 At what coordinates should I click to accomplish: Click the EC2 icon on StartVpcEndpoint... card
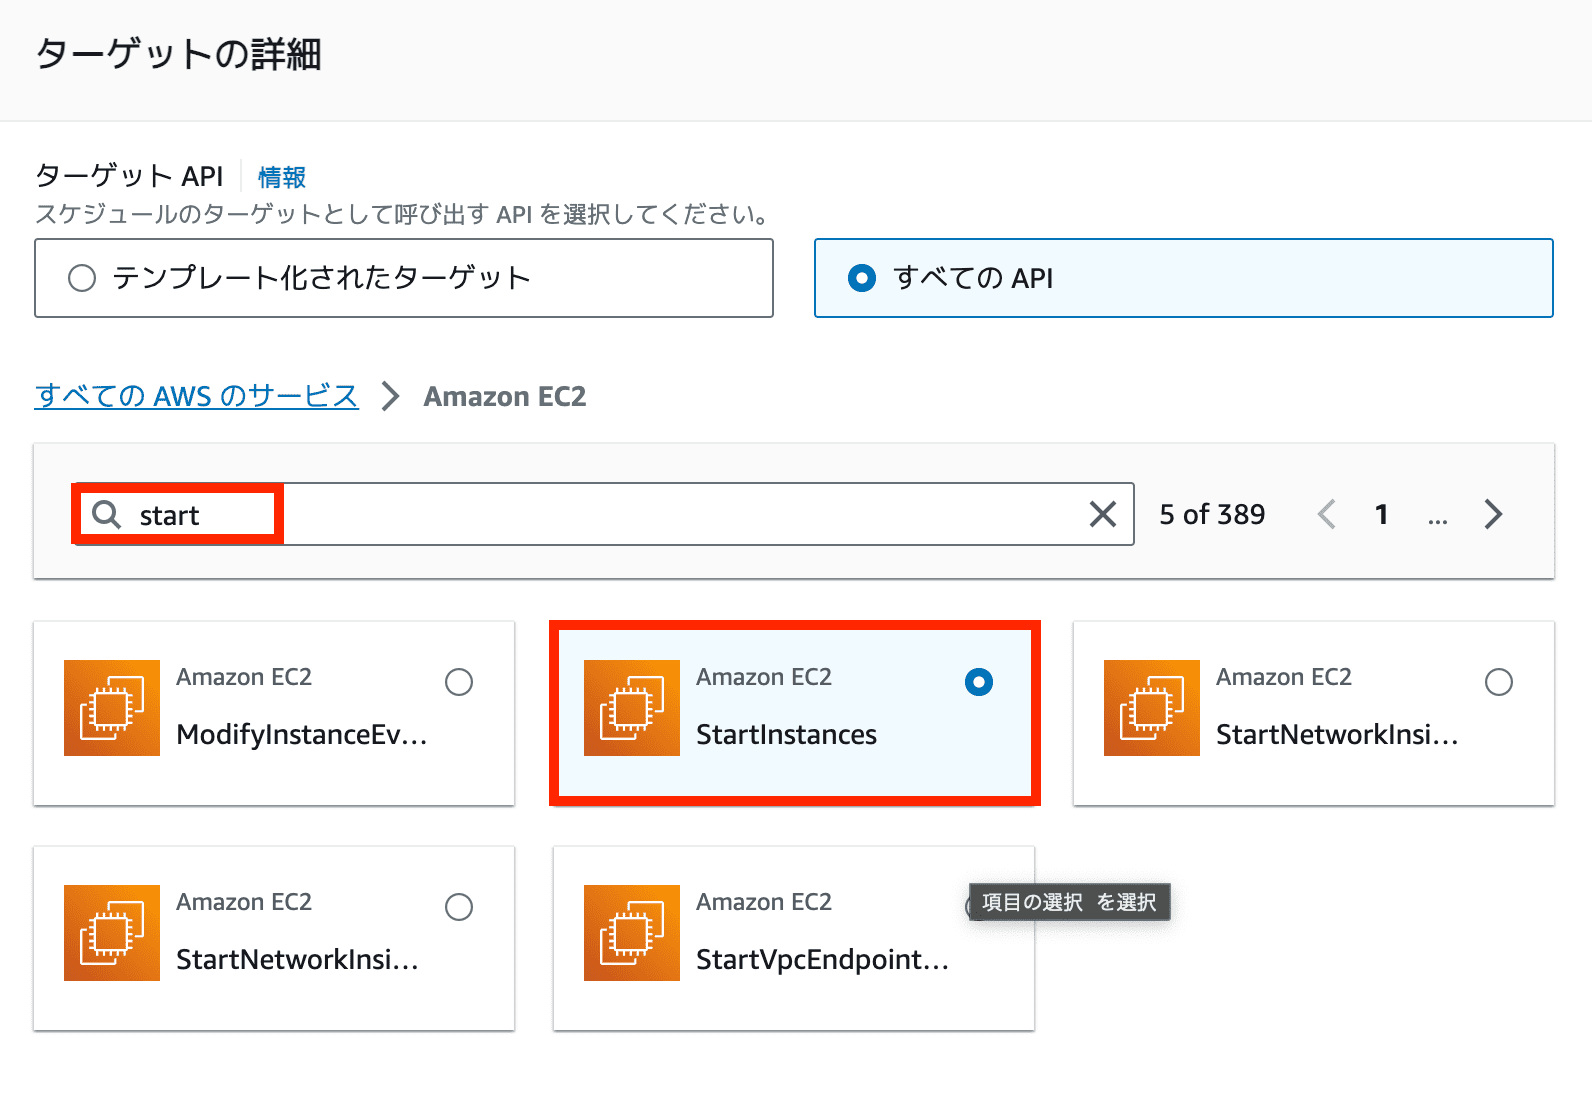(632, 933)
